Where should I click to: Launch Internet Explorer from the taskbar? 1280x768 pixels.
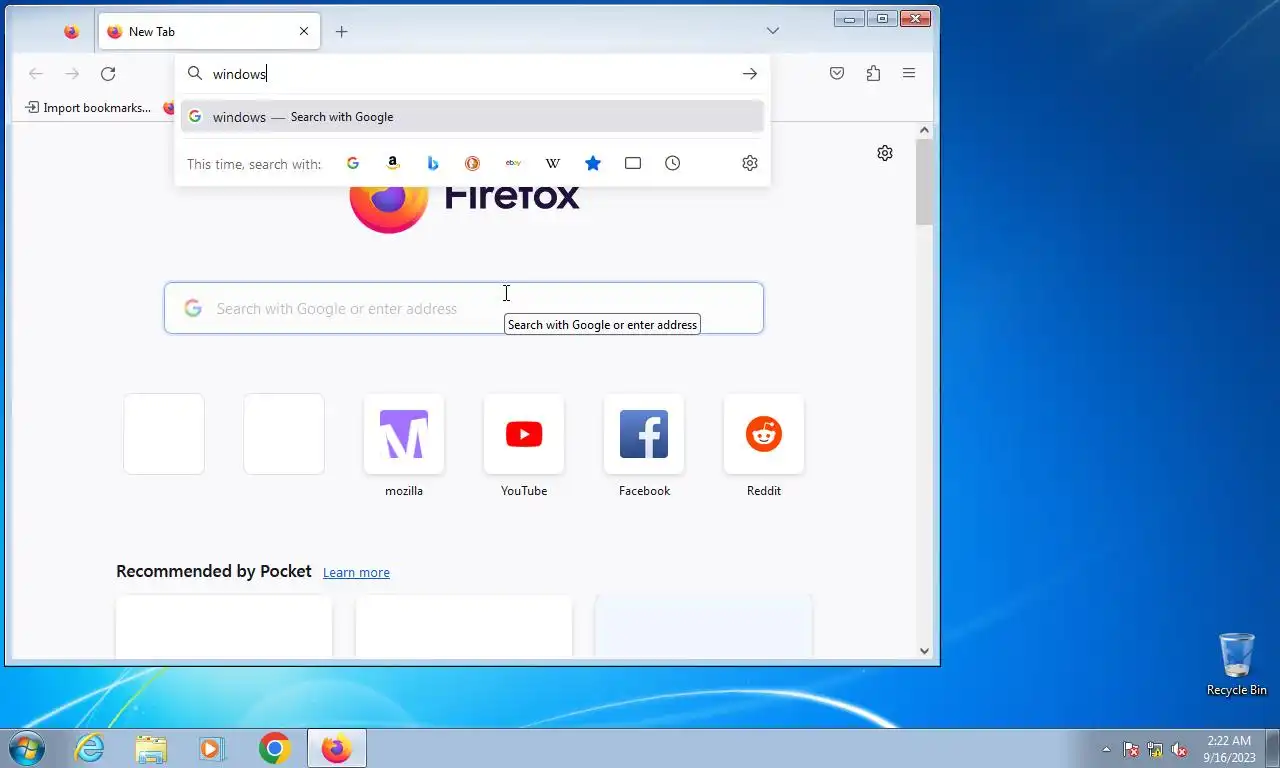point(90,748)
